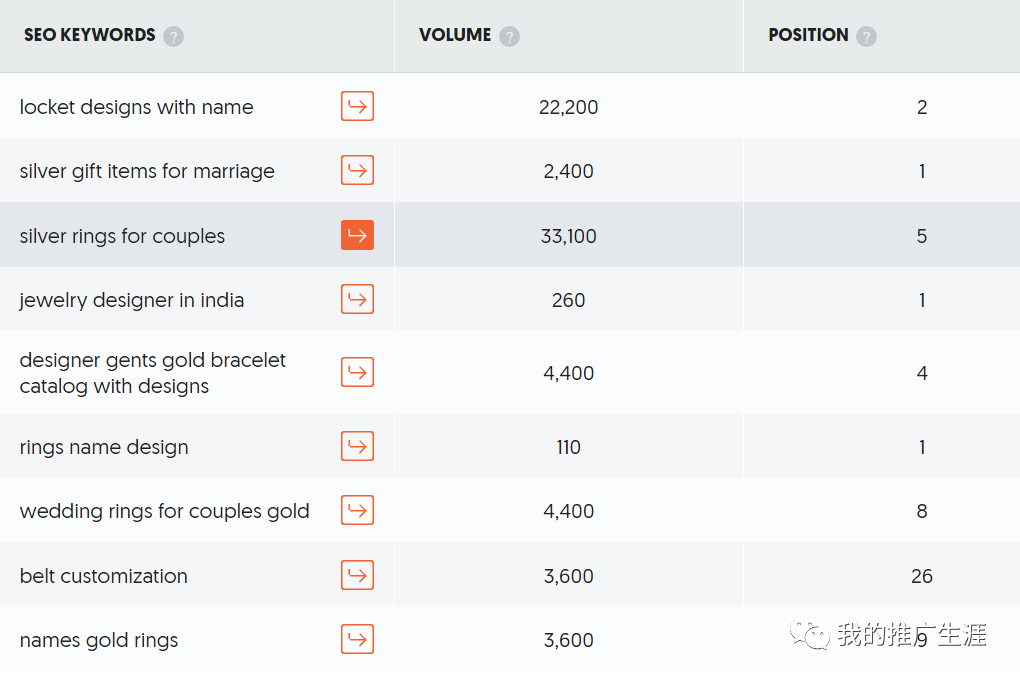The height and width of the screenshot is (680, 1020).
Task: Select keyword text locket designs with name
Action: click(136, 107)
